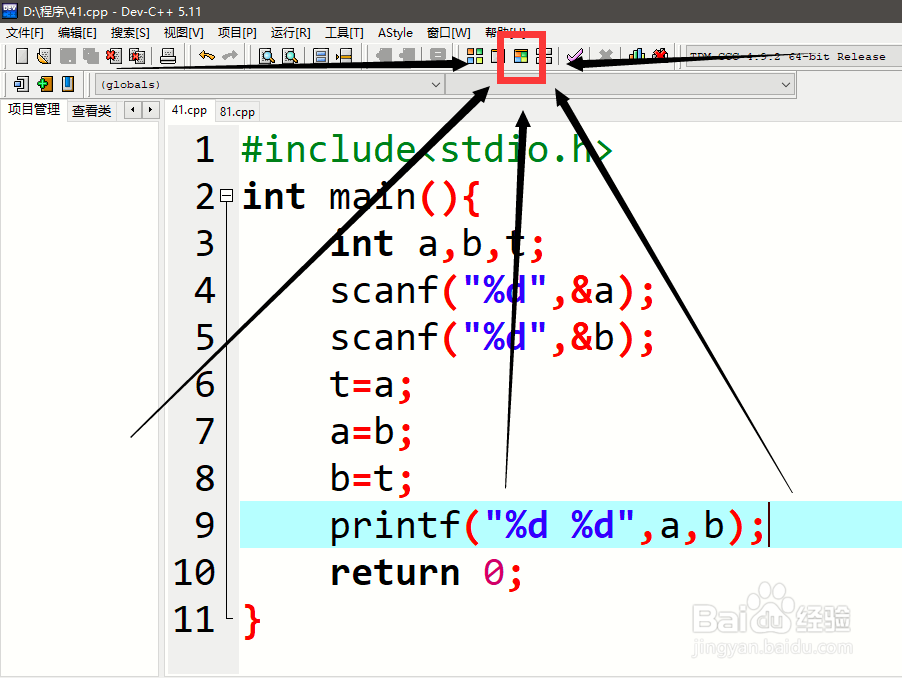
Task: Close current file via red X icon
Action: [113, 56]
